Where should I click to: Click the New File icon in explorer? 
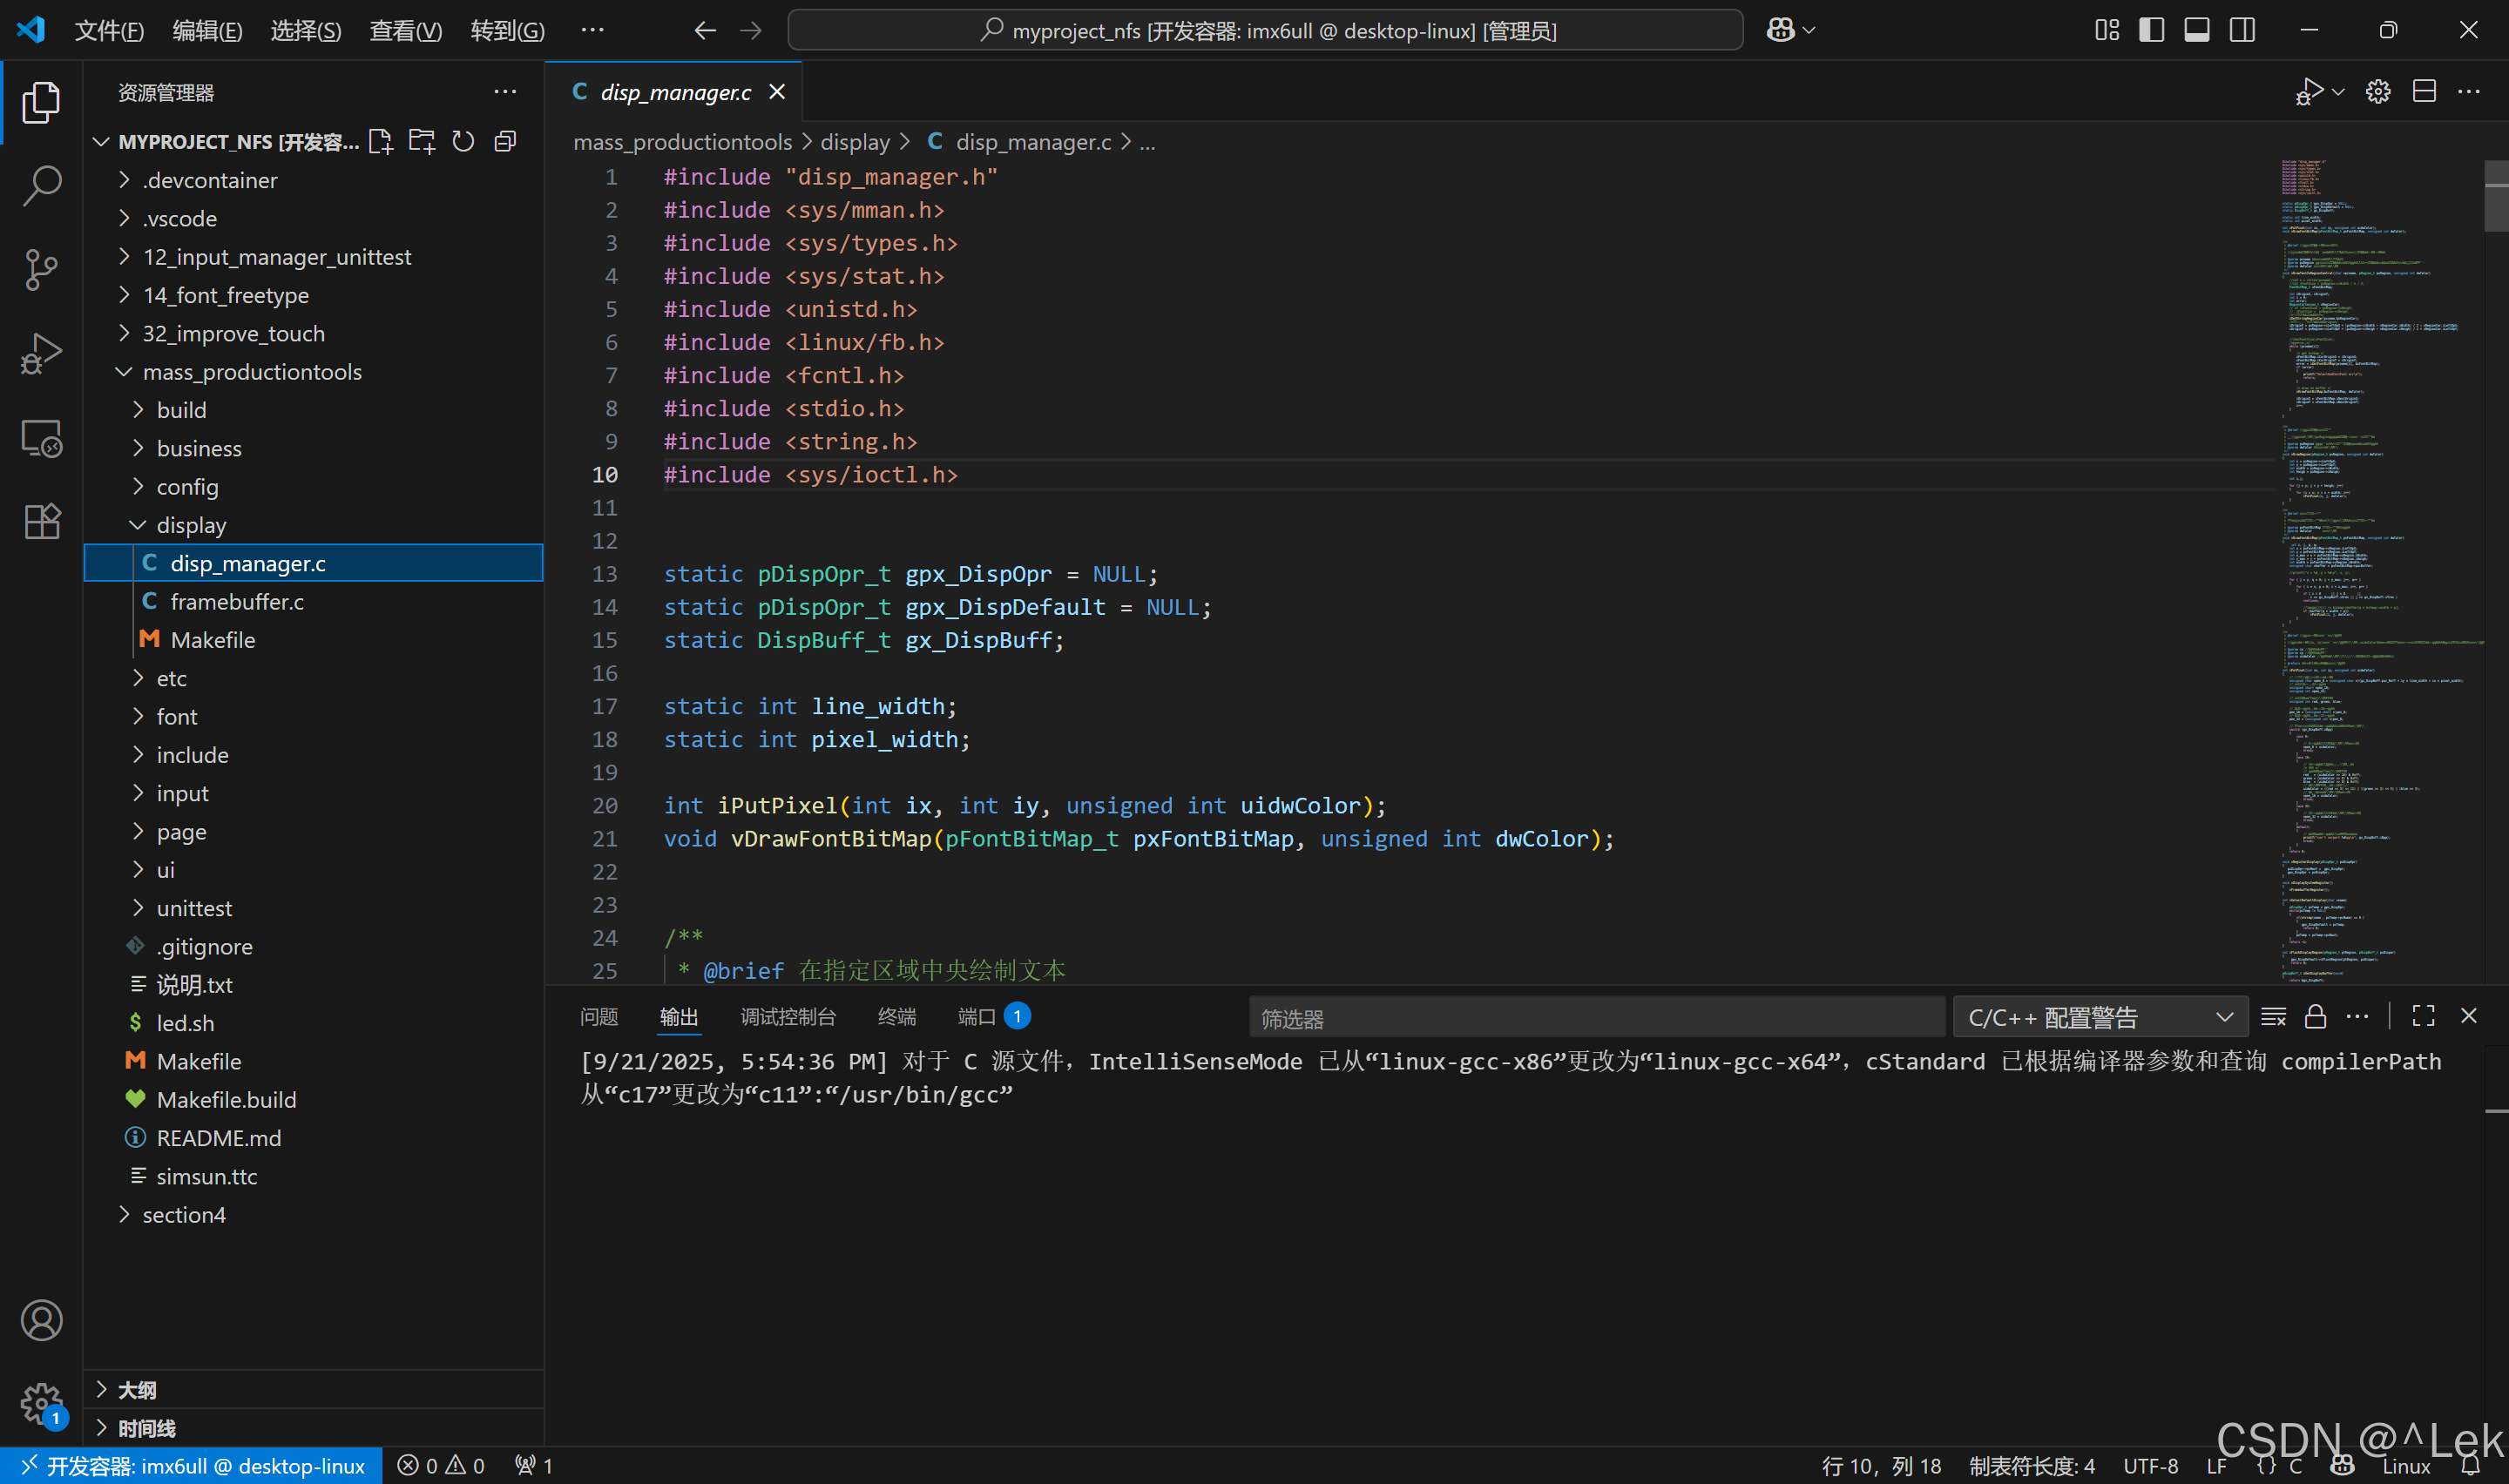(380, 142)
